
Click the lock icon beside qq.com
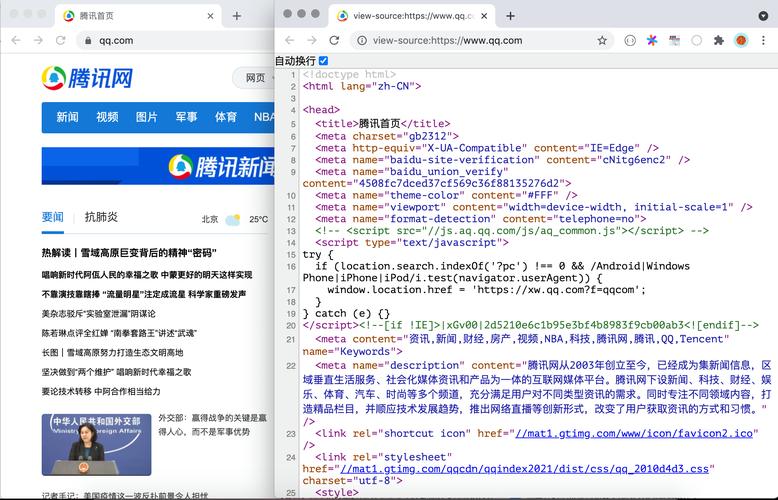(88, 41)
